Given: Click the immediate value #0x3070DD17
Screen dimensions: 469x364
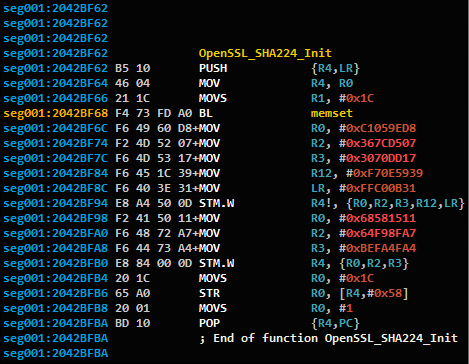Looking at the screenshot, I should tap(378, 158).
